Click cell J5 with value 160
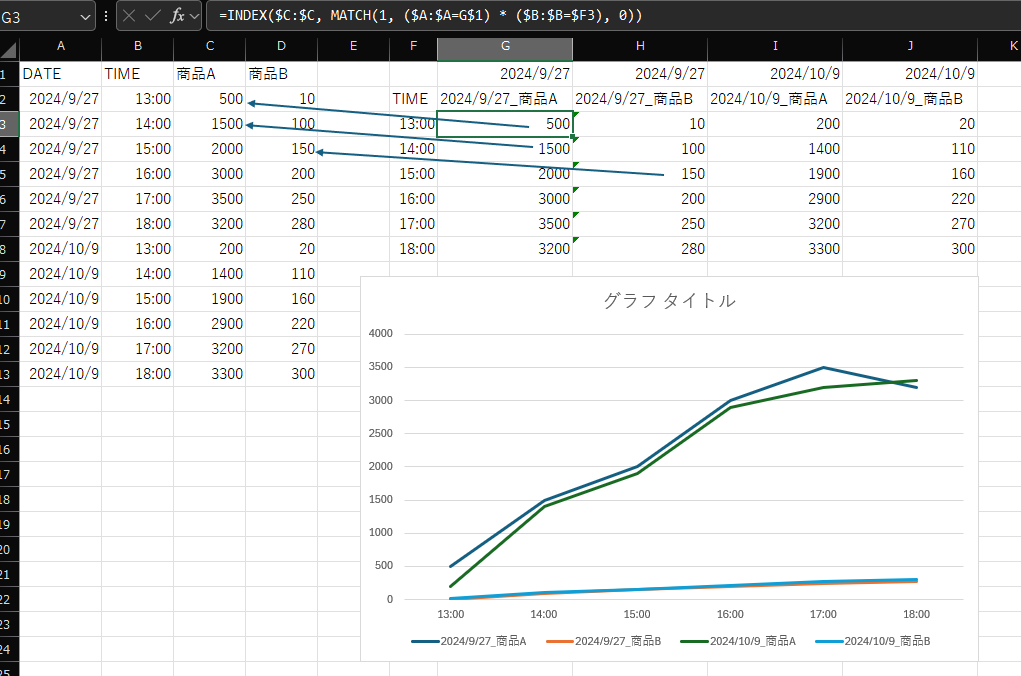 click(x=910, y=174)
